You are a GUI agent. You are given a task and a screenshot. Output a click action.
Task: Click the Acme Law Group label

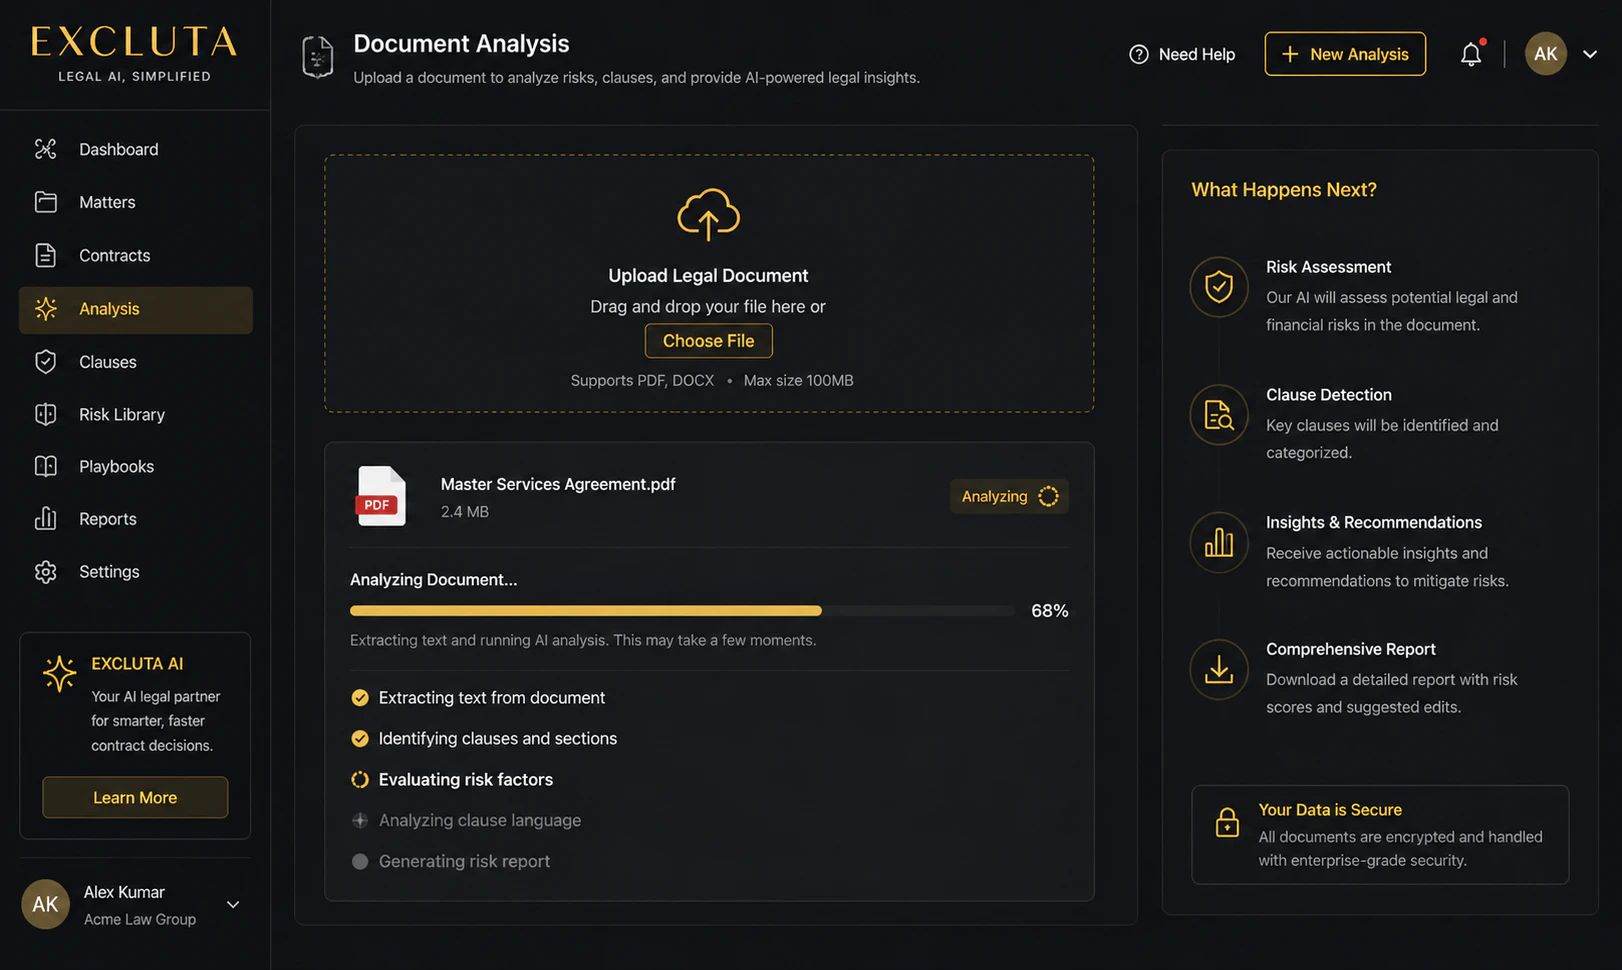click(x=140, y=920)
